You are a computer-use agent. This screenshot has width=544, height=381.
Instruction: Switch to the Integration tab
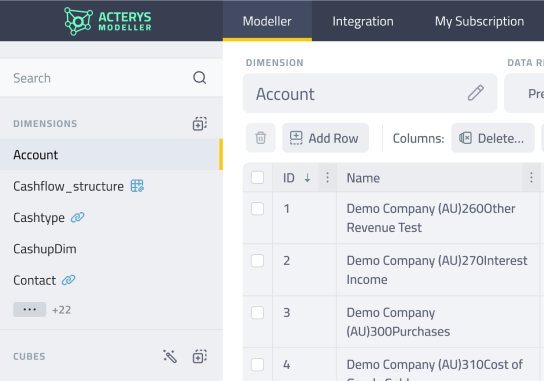[363, 21]
